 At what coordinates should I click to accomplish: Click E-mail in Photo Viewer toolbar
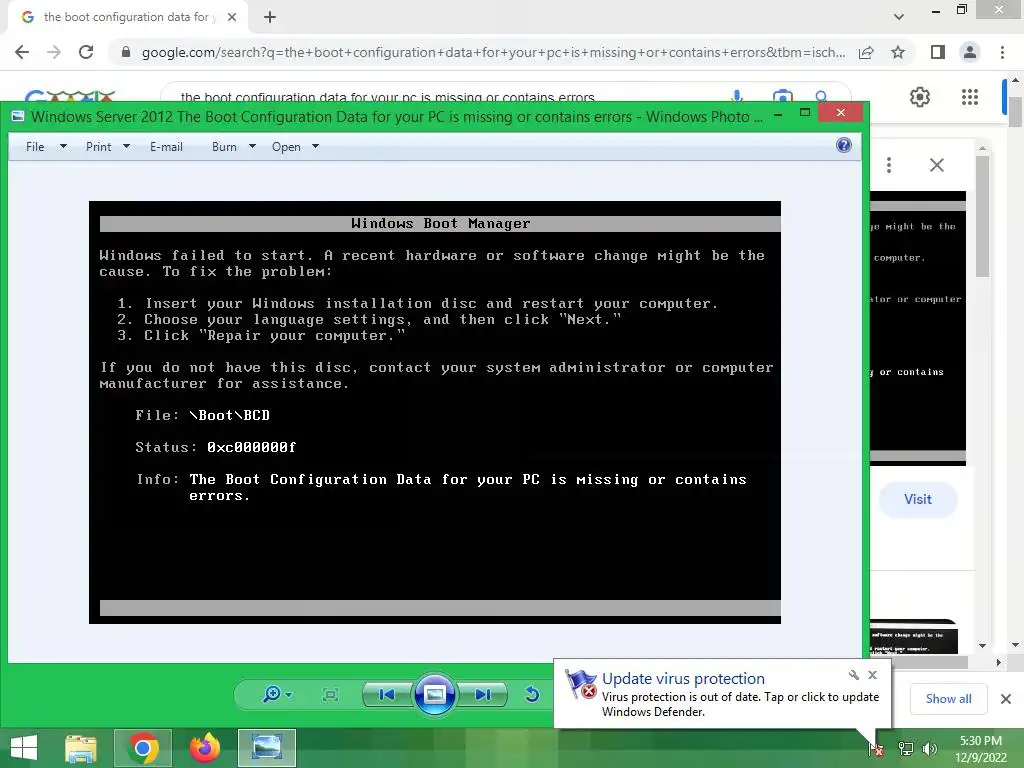click(x=166, y=147)
